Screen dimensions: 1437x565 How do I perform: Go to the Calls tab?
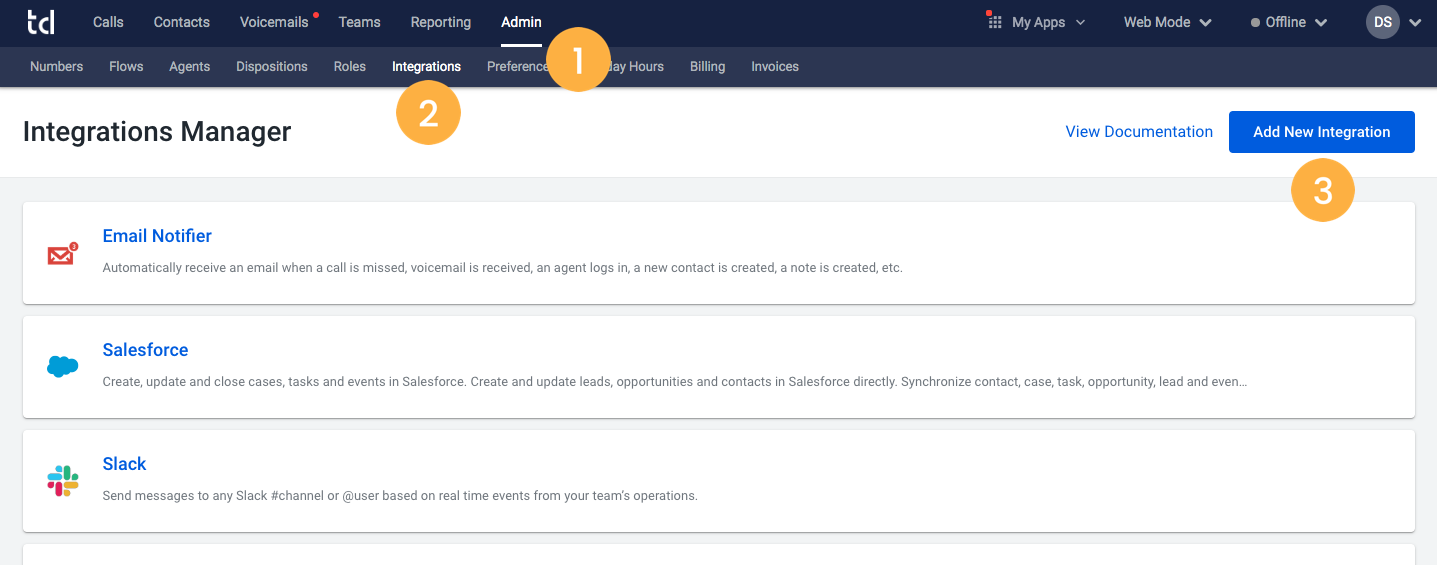(108, 22)
